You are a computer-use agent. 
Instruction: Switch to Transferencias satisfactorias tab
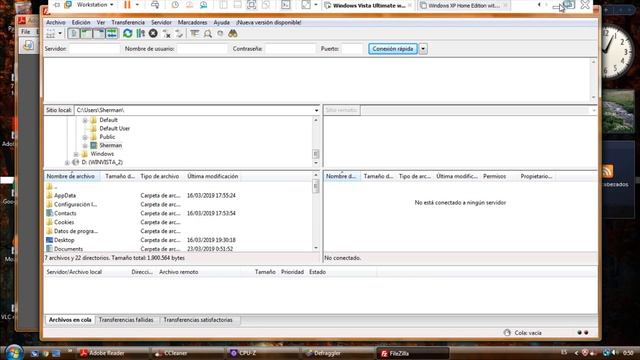198,320
